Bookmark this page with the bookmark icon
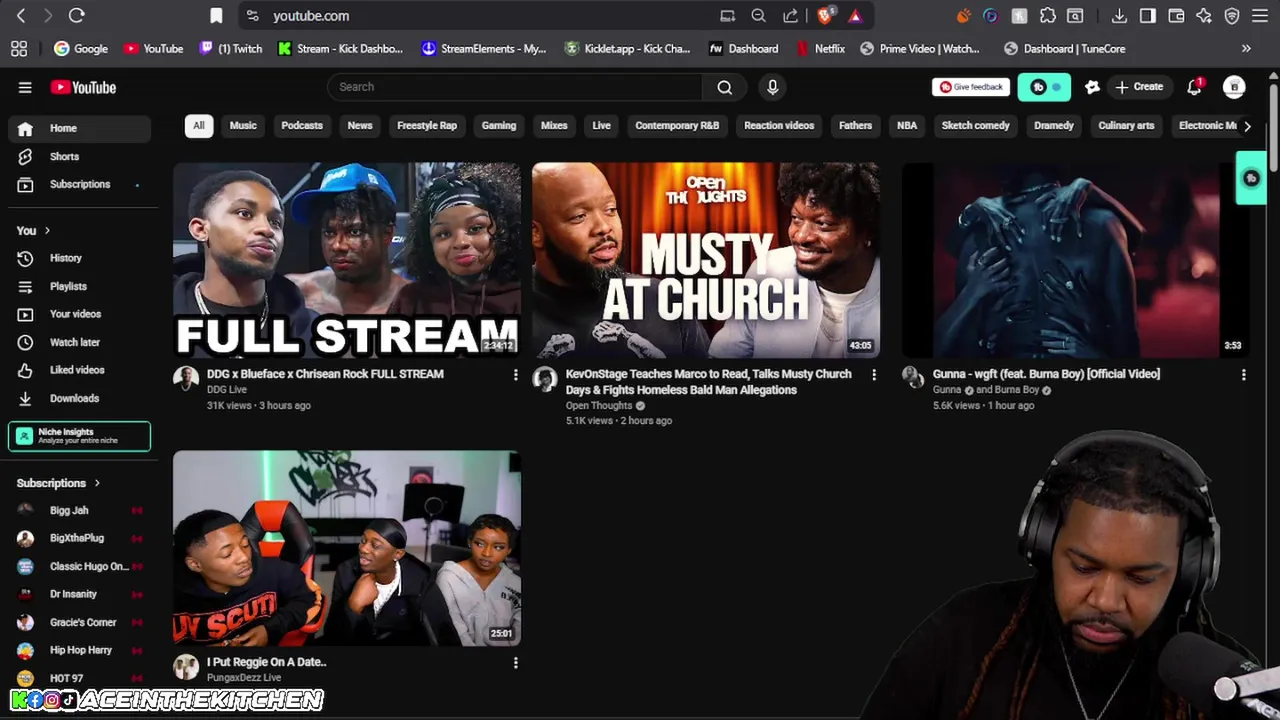Screen dimensions: 1280x720 tap(216, 16)
